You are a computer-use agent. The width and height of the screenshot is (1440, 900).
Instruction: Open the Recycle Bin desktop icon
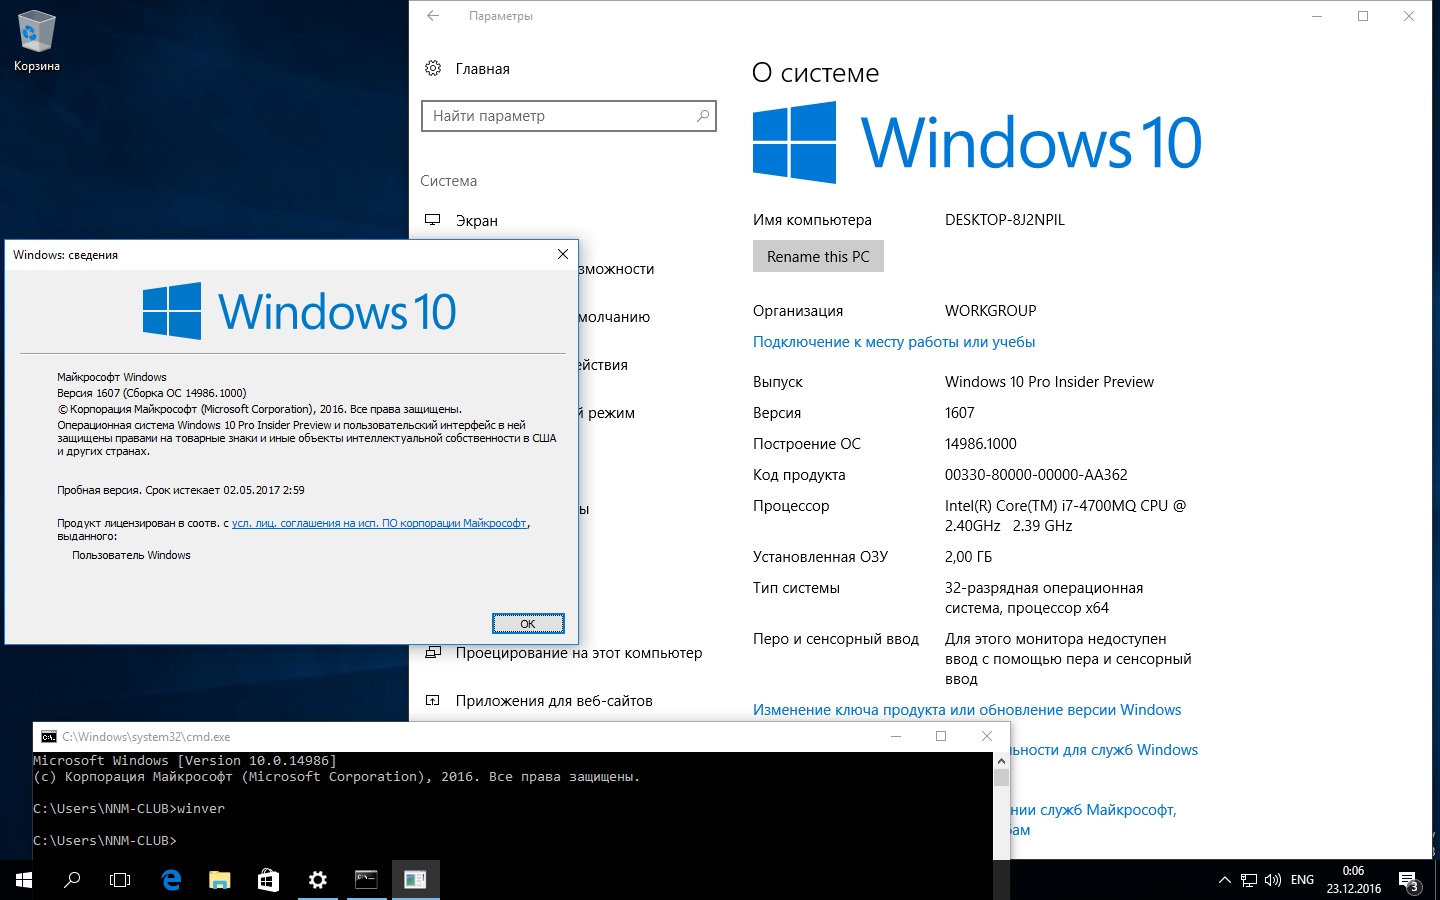tap(37, 42)
